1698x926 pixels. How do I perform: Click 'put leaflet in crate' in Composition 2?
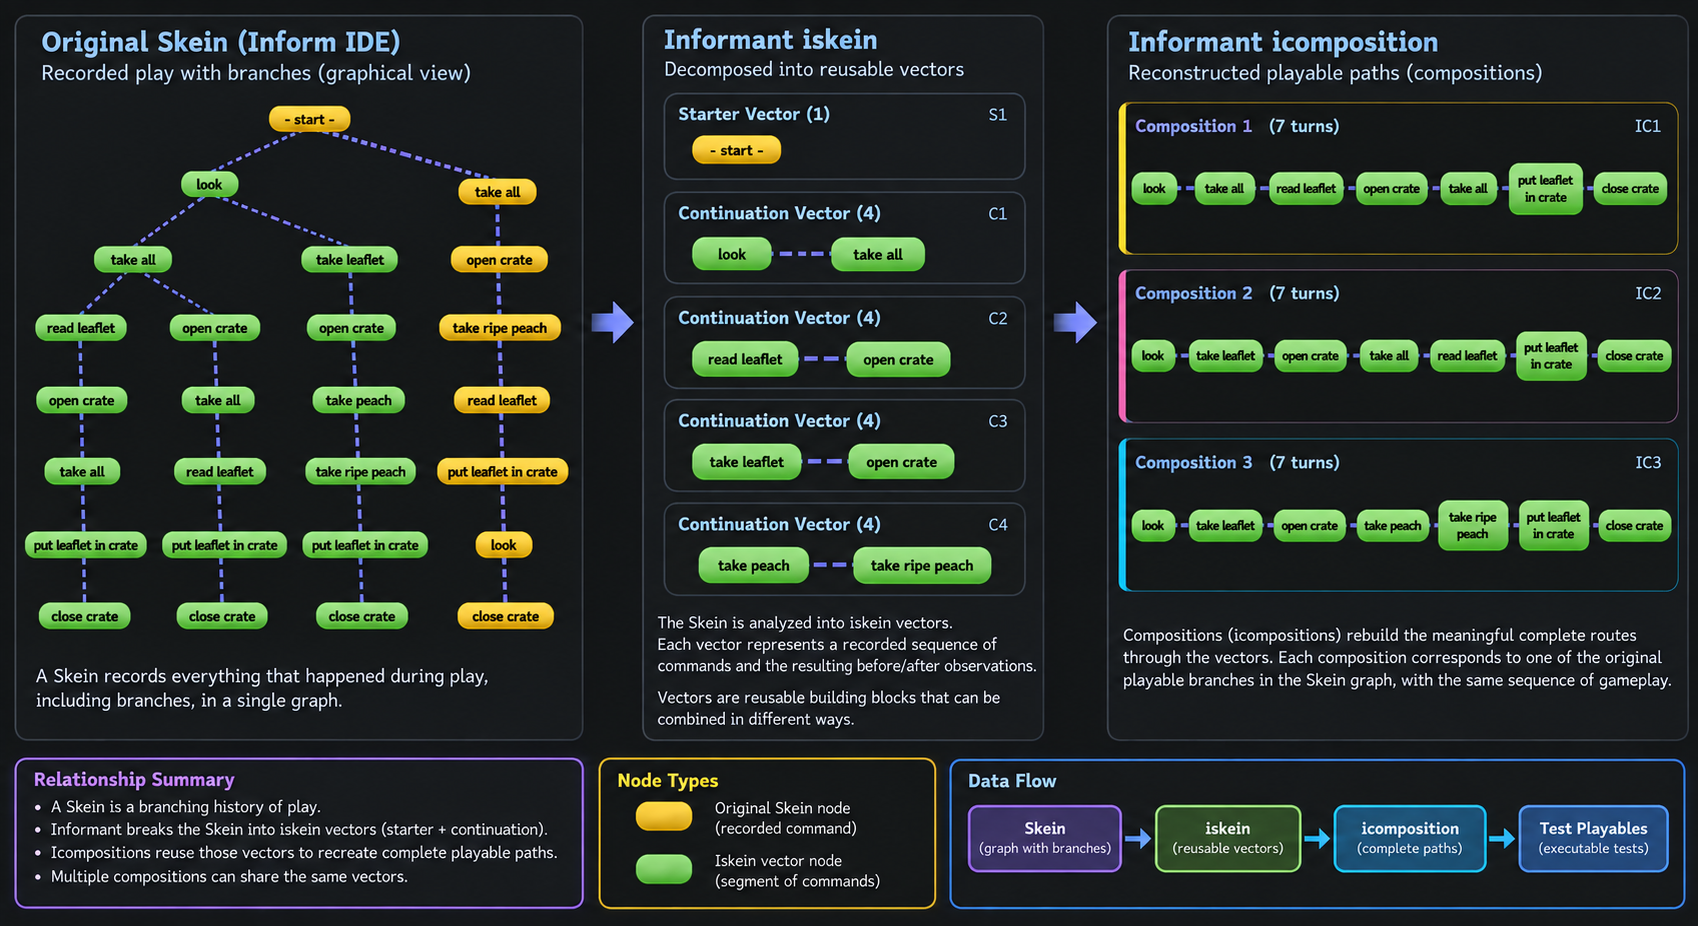(1551, 355)
